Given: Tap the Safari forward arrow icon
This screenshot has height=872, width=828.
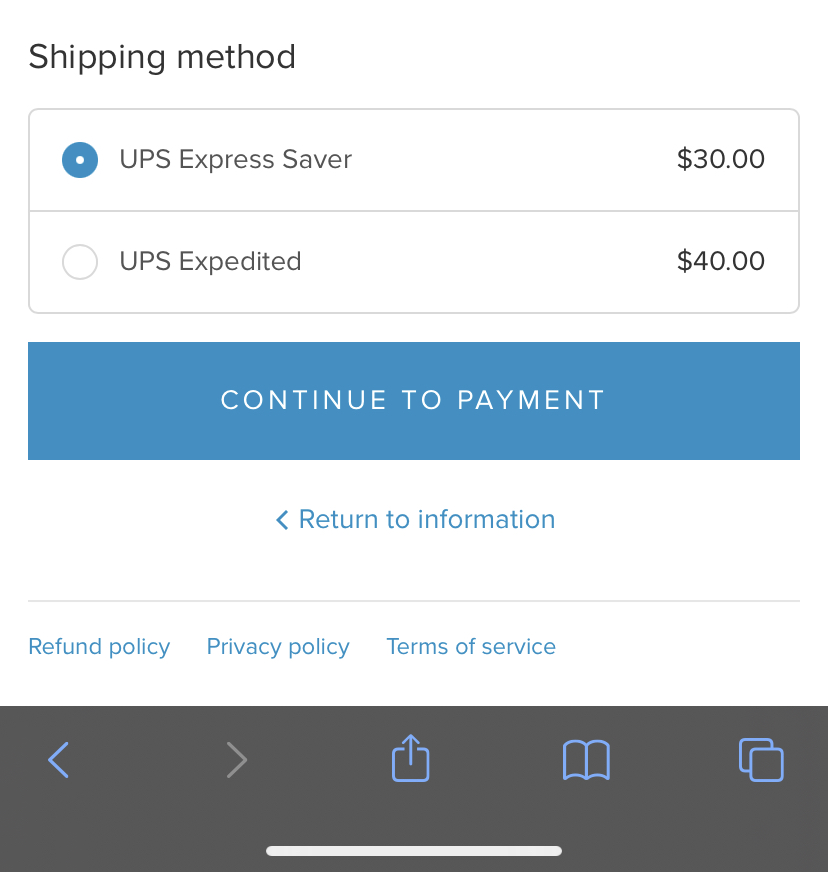Looking at the screenshot, I should point(237,760).
